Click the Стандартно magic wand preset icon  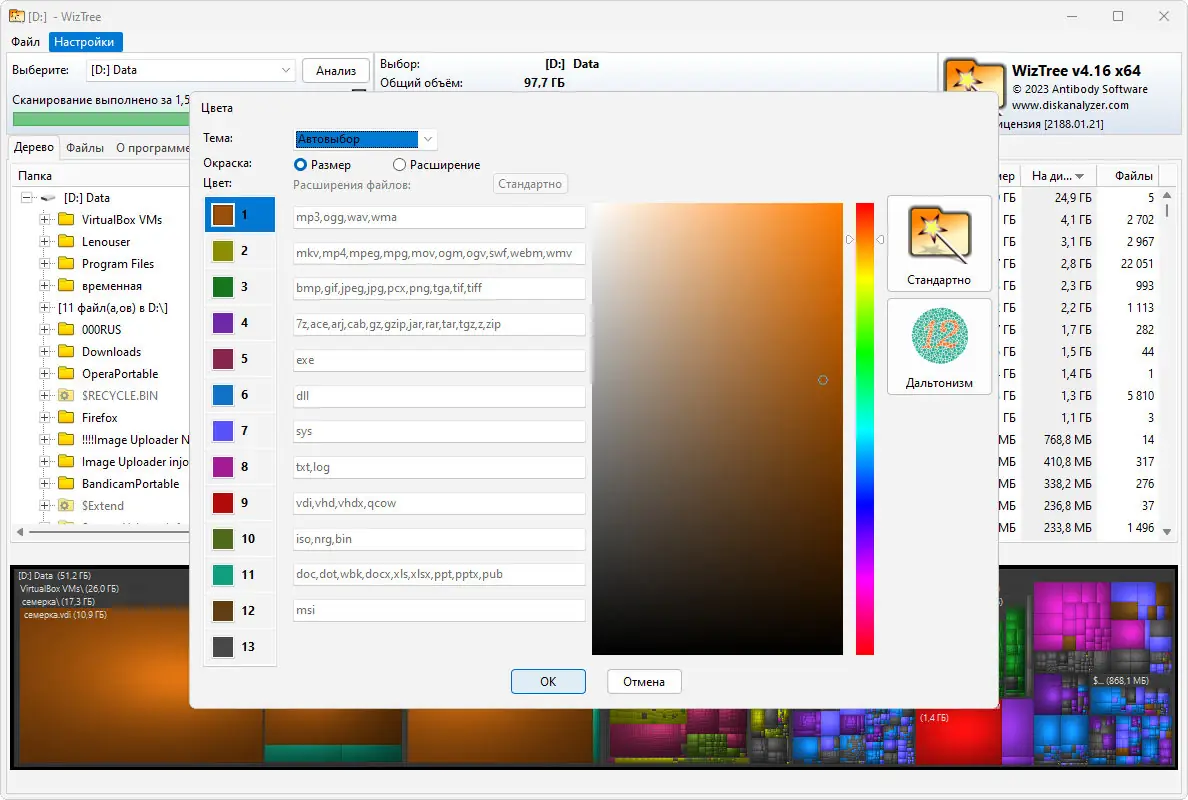pos(939,233)
